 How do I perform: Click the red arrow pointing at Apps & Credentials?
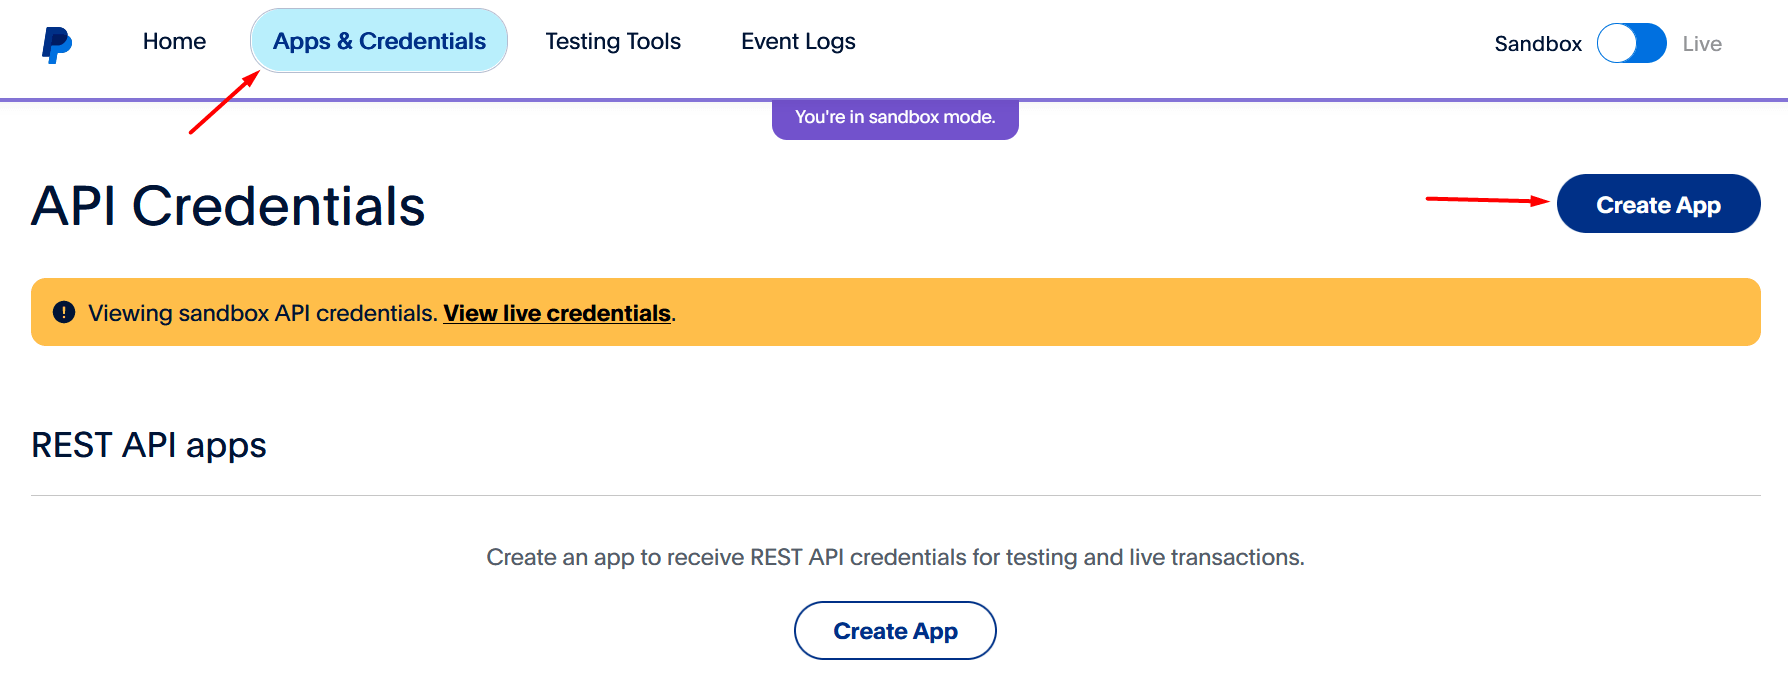(x=224, y=103)
